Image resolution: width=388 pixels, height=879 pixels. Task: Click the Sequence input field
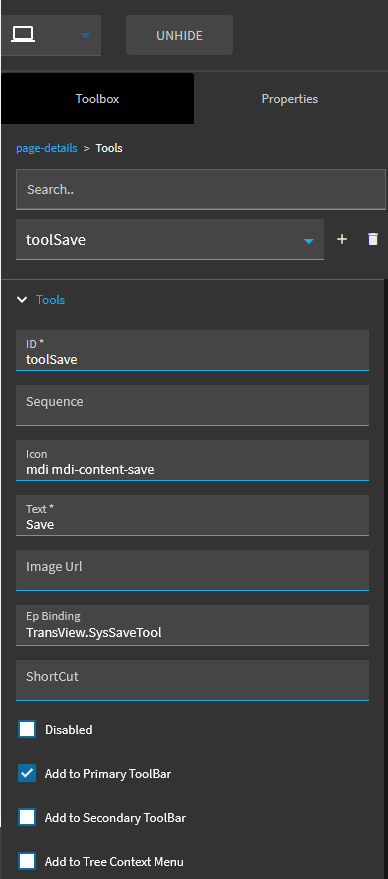(x=192, y=405)
